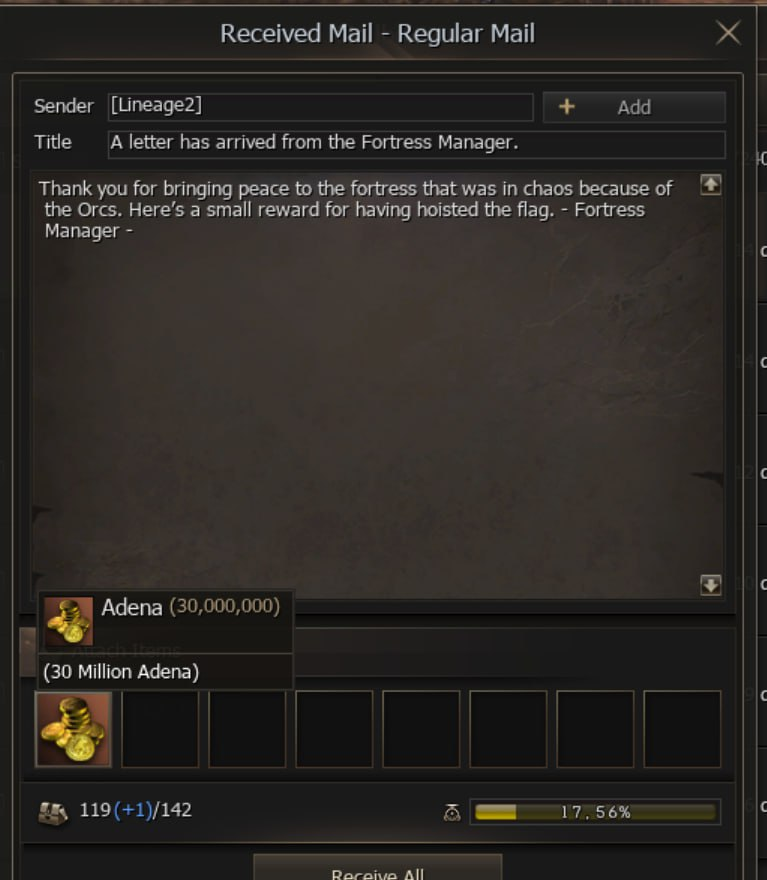Click the weight bag icon

pos(452,812)
